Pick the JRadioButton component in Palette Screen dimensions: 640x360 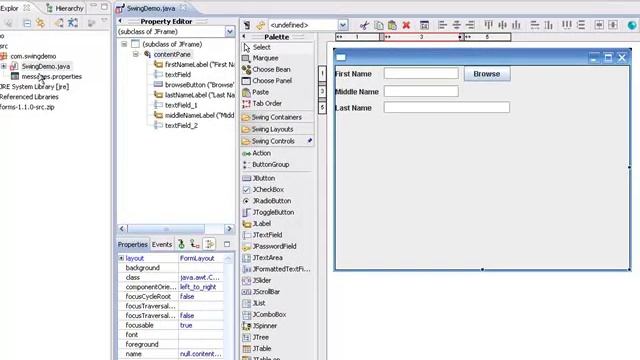(267, 201)
